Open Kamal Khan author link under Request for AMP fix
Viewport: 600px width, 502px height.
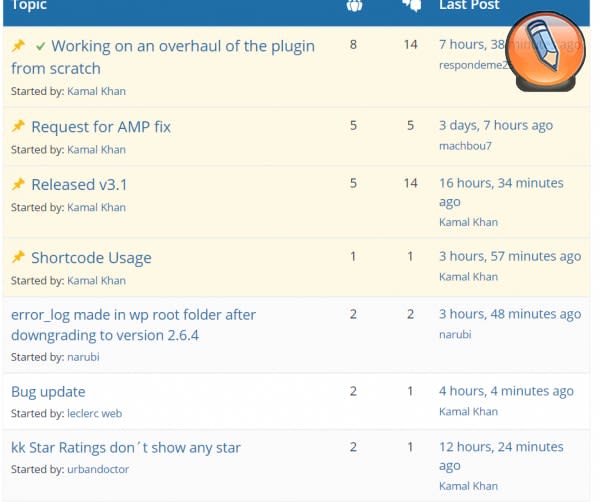point(96,150)
